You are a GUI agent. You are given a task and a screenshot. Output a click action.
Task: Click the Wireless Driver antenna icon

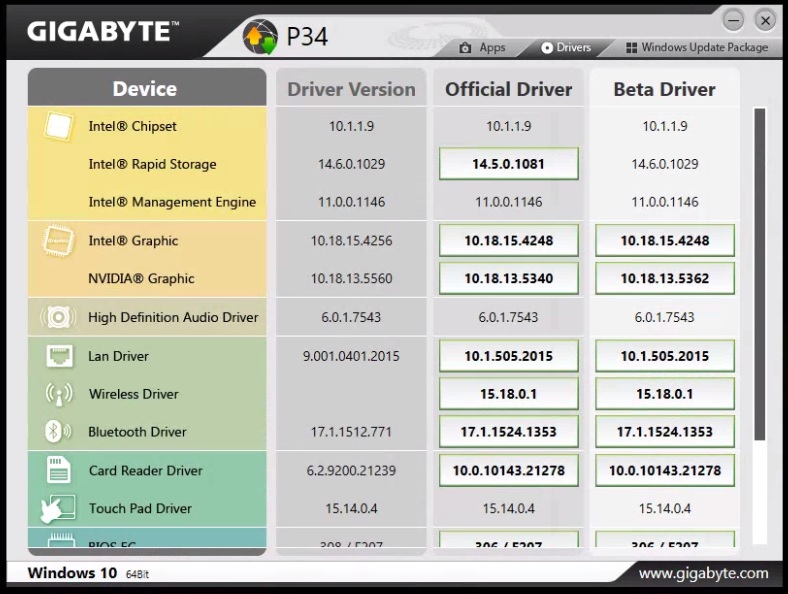point(59,394)
